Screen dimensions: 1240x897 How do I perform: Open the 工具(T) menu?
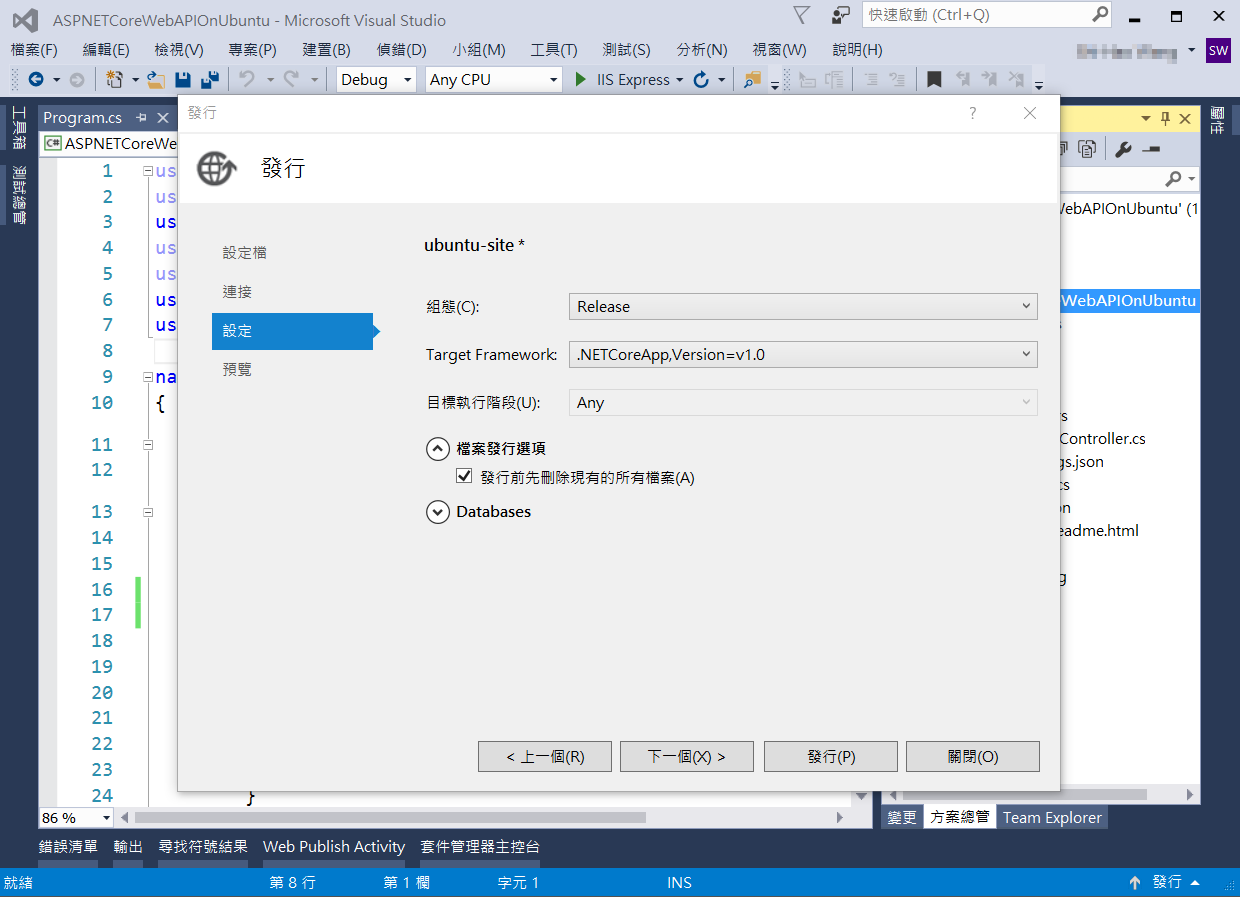coord(554,50)
